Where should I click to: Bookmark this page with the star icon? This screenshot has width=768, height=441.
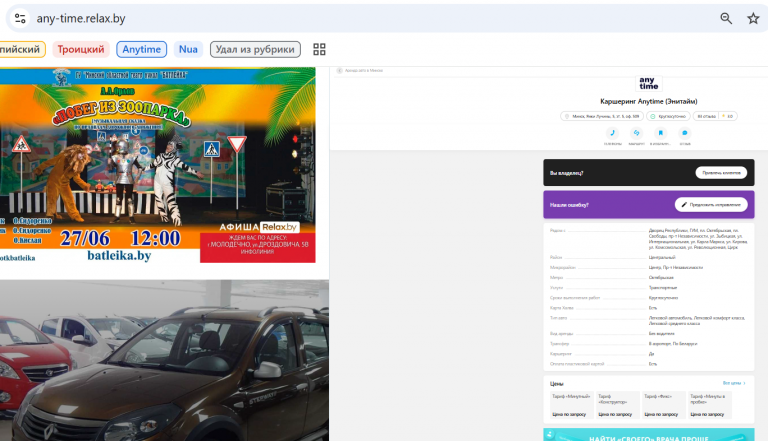(753, 19)
